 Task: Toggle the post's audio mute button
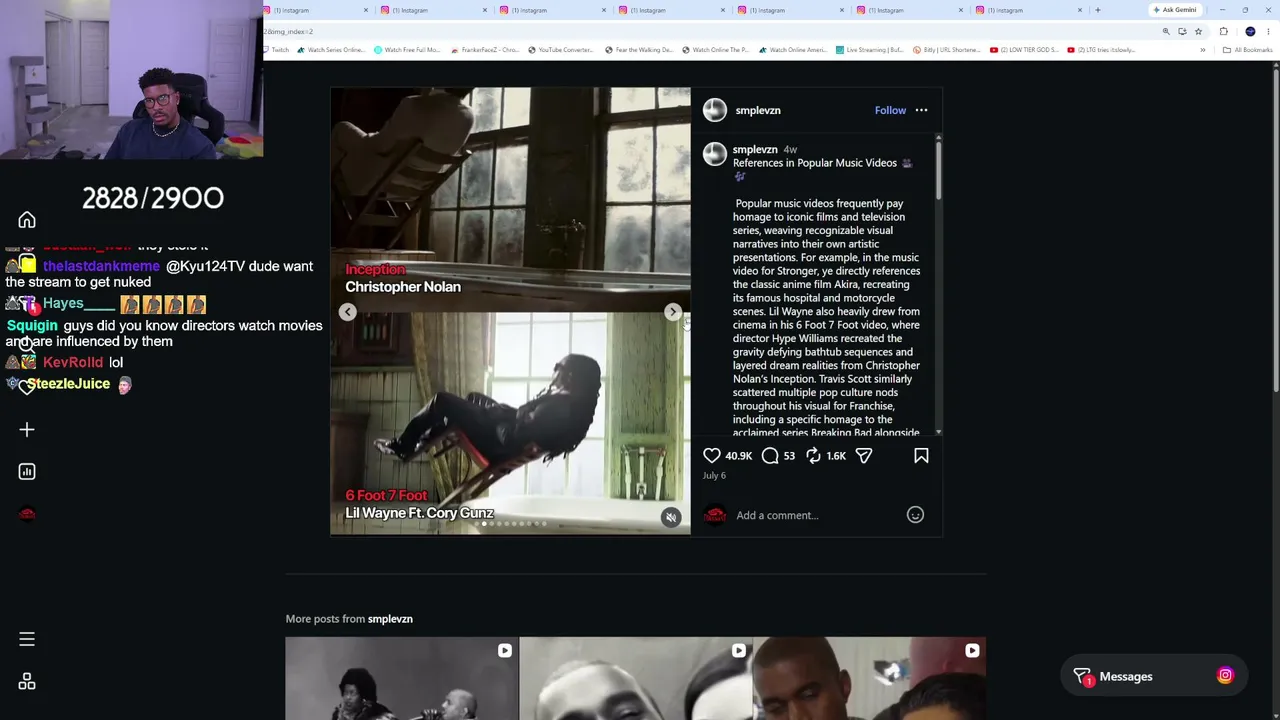671,517
